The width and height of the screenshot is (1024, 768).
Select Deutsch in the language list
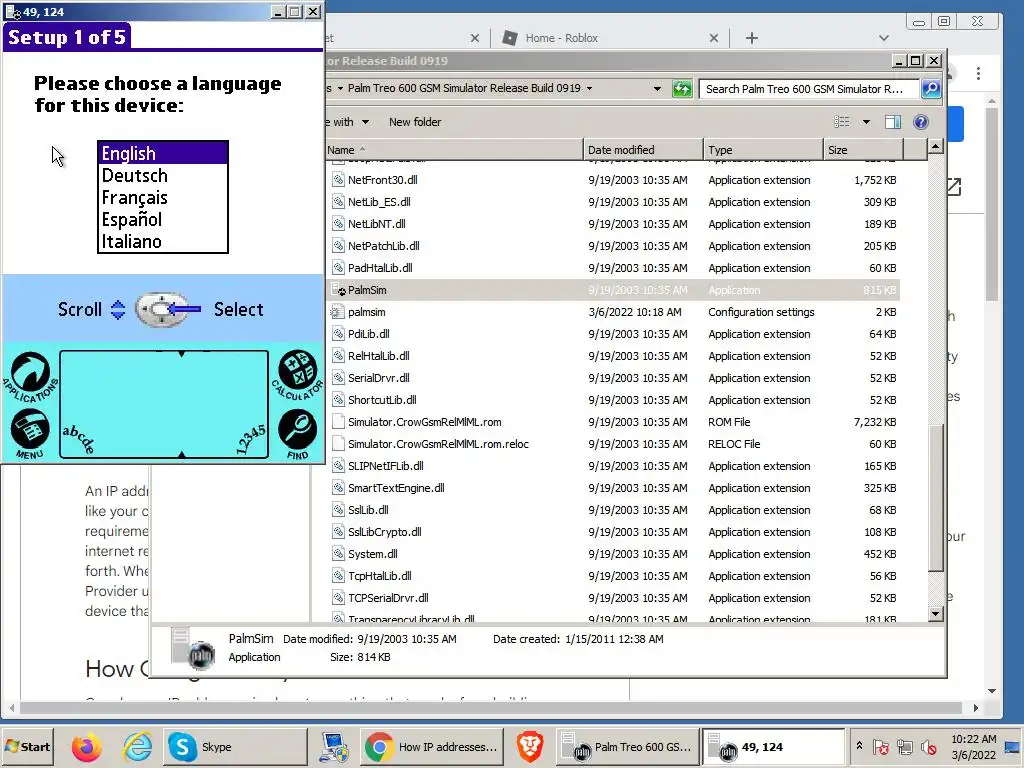[163, 176]
